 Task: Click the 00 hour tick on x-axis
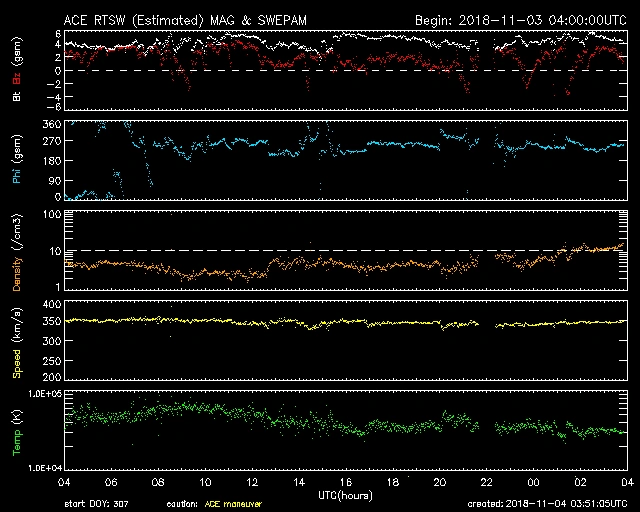point(533,483)
